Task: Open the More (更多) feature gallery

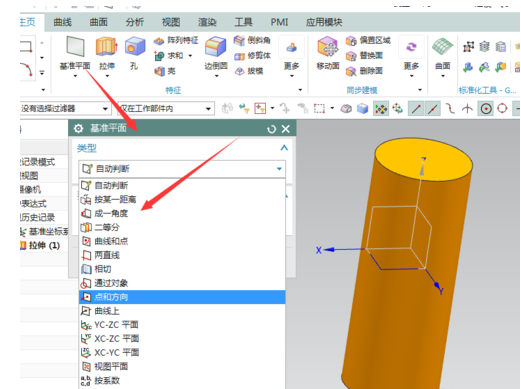Action: tap(291, 53)
